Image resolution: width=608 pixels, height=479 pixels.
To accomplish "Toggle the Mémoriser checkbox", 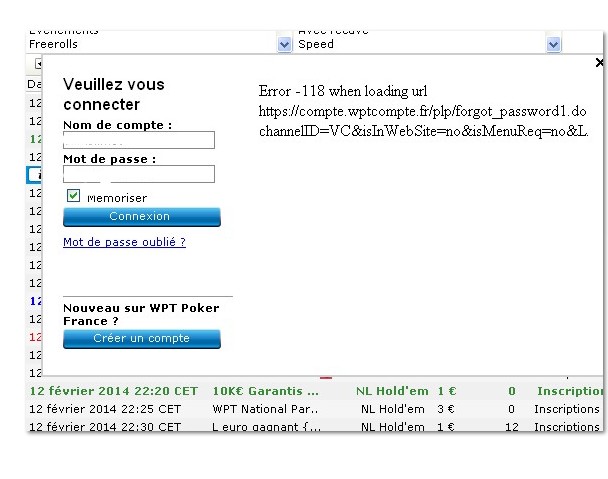I will click(x=73, y=196).
